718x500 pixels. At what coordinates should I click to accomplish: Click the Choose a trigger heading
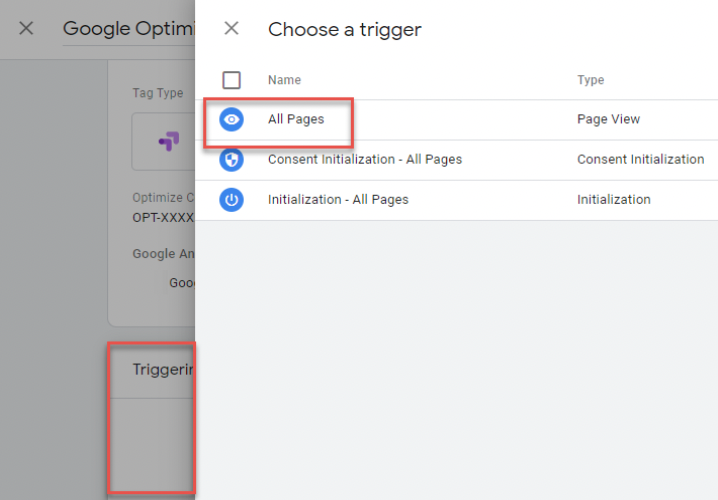pos(344,30)
